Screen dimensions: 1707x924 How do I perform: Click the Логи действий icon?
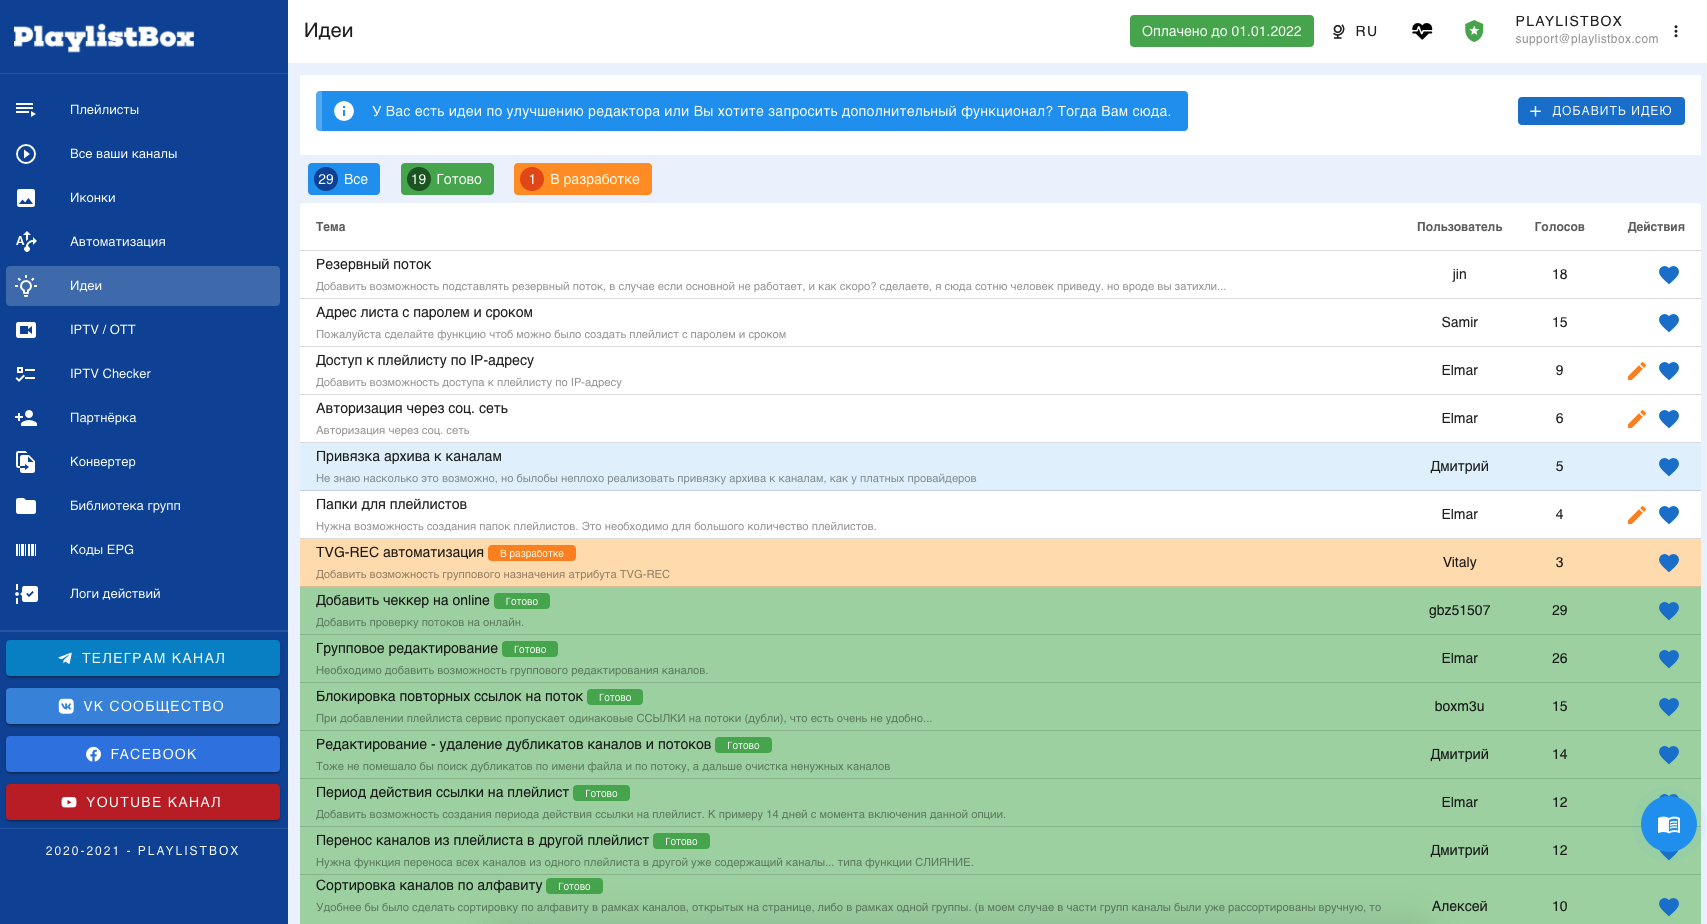[x=26, y=594]
